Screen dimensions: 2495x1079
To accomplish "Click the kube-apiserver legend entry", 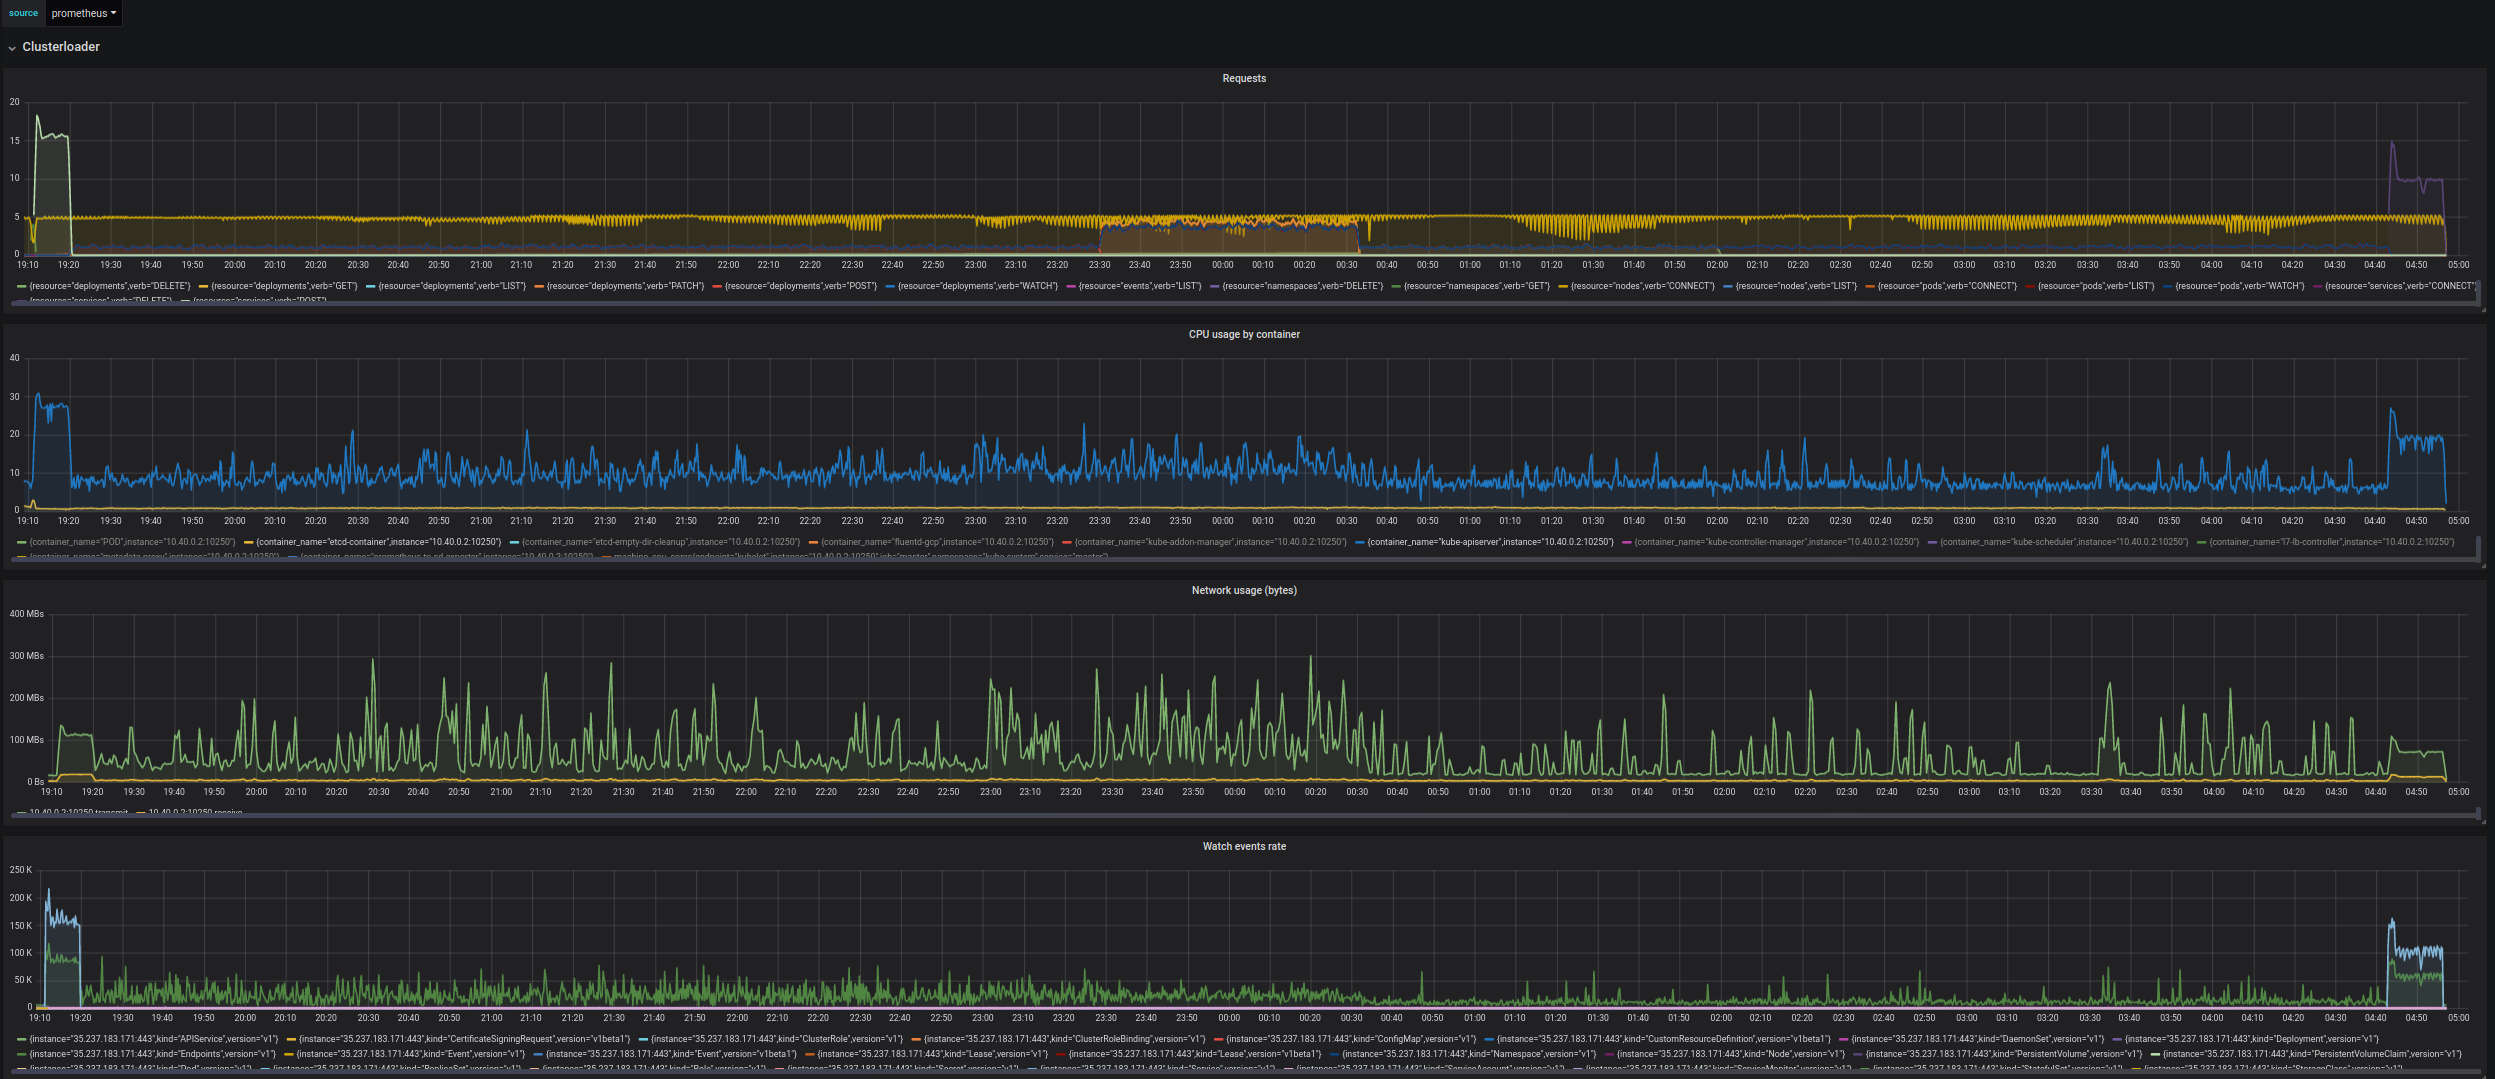I will (x=1490, y=542).
